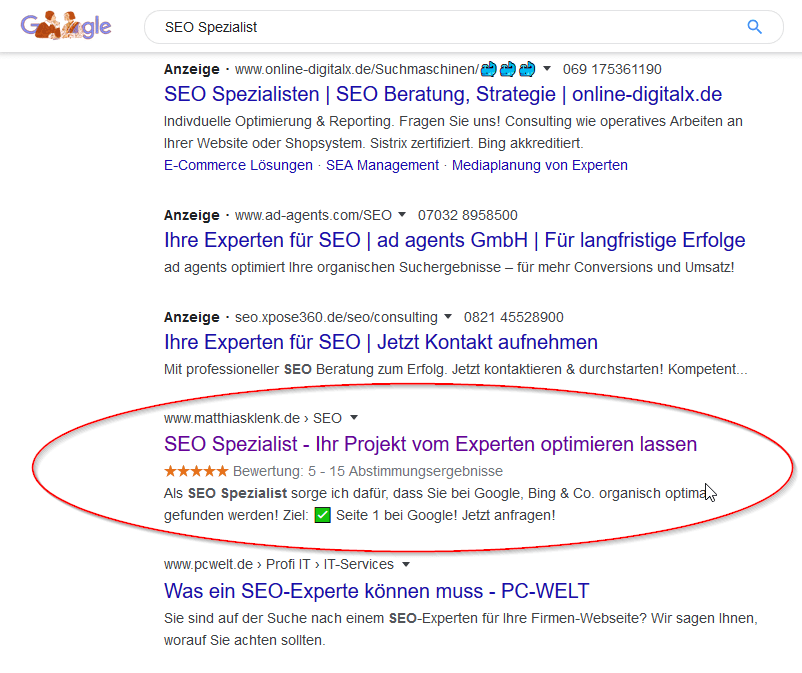Open 'Ihre Experten für SEO | Jetzt Kontakt aufnehmen'
This screenshot has width=802, height=673.
tap(381, 342)
